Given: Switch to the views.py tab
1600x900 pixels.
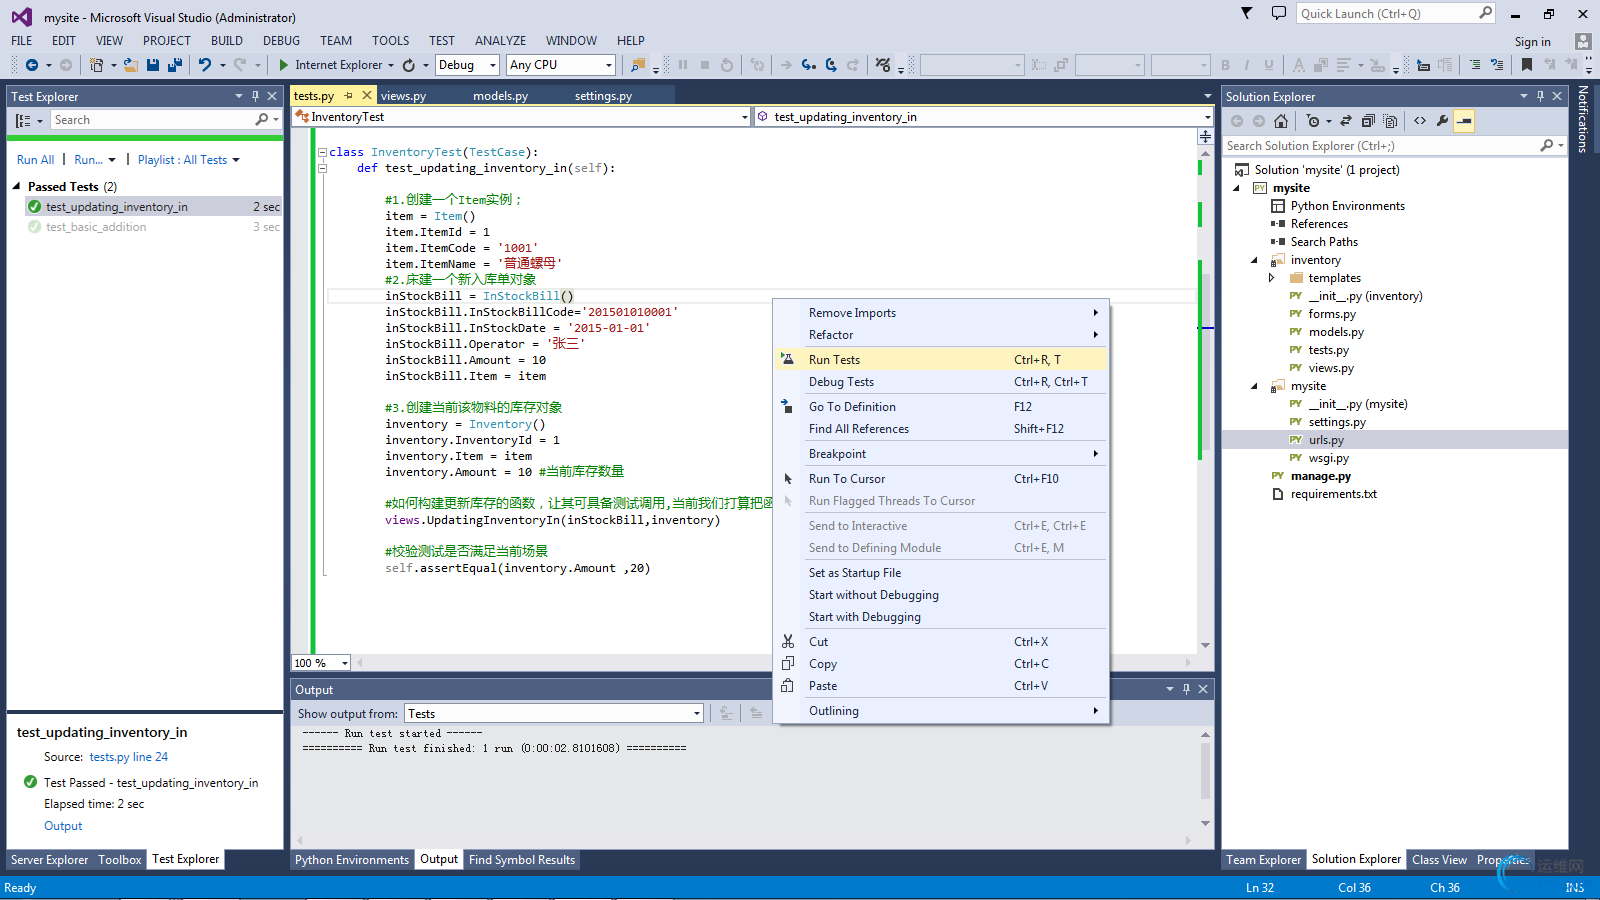Looking at the screenshot, I should (x=404, y=96).
